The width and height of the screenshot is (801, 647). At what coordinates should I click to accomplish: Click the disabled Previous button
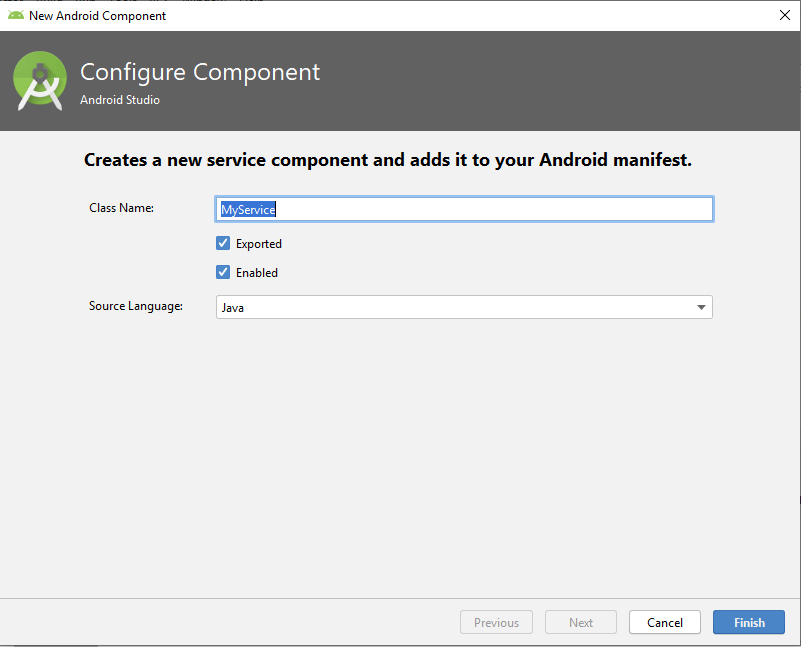[496, 622]
